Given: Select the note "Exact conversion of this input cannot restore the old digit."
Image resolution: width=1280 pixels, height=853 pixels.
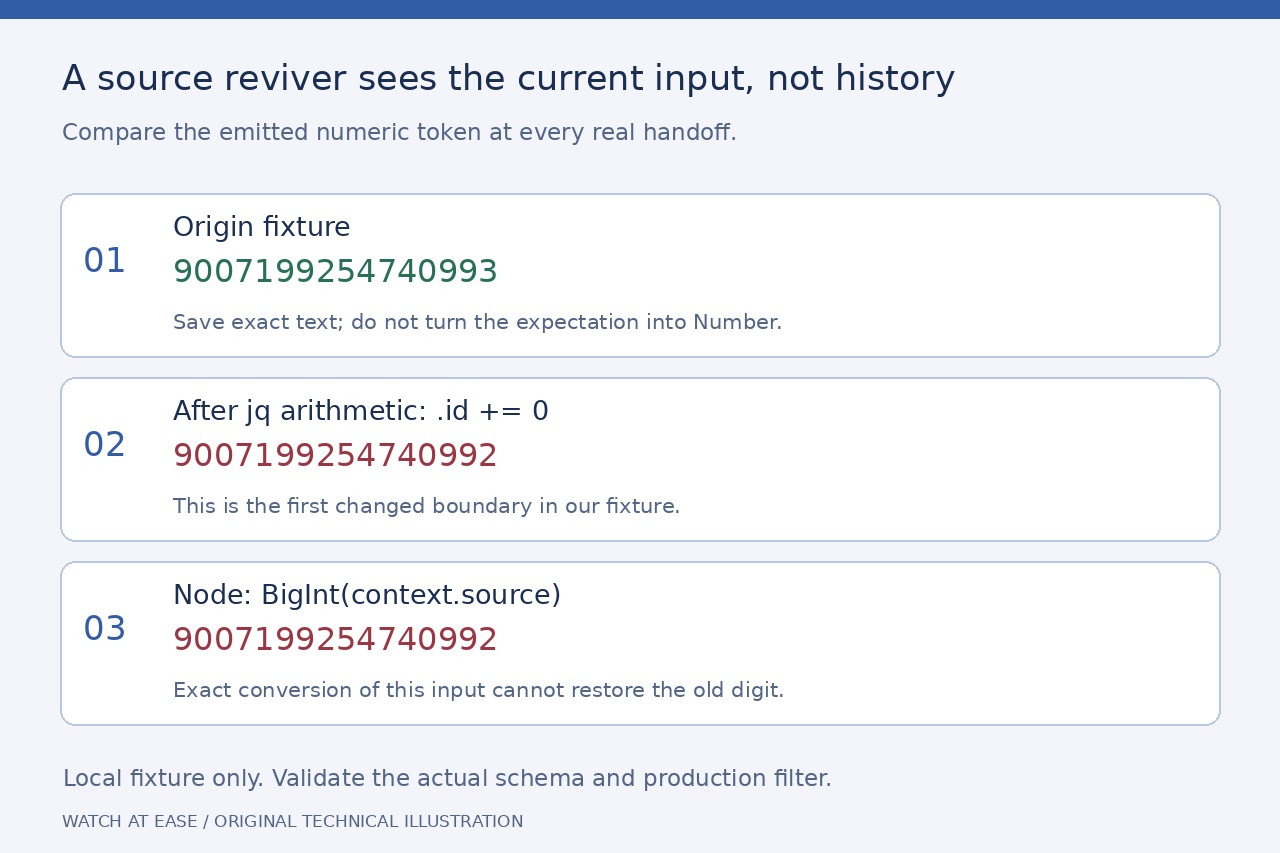Looking at the screenshot, I should coord(478,690).
